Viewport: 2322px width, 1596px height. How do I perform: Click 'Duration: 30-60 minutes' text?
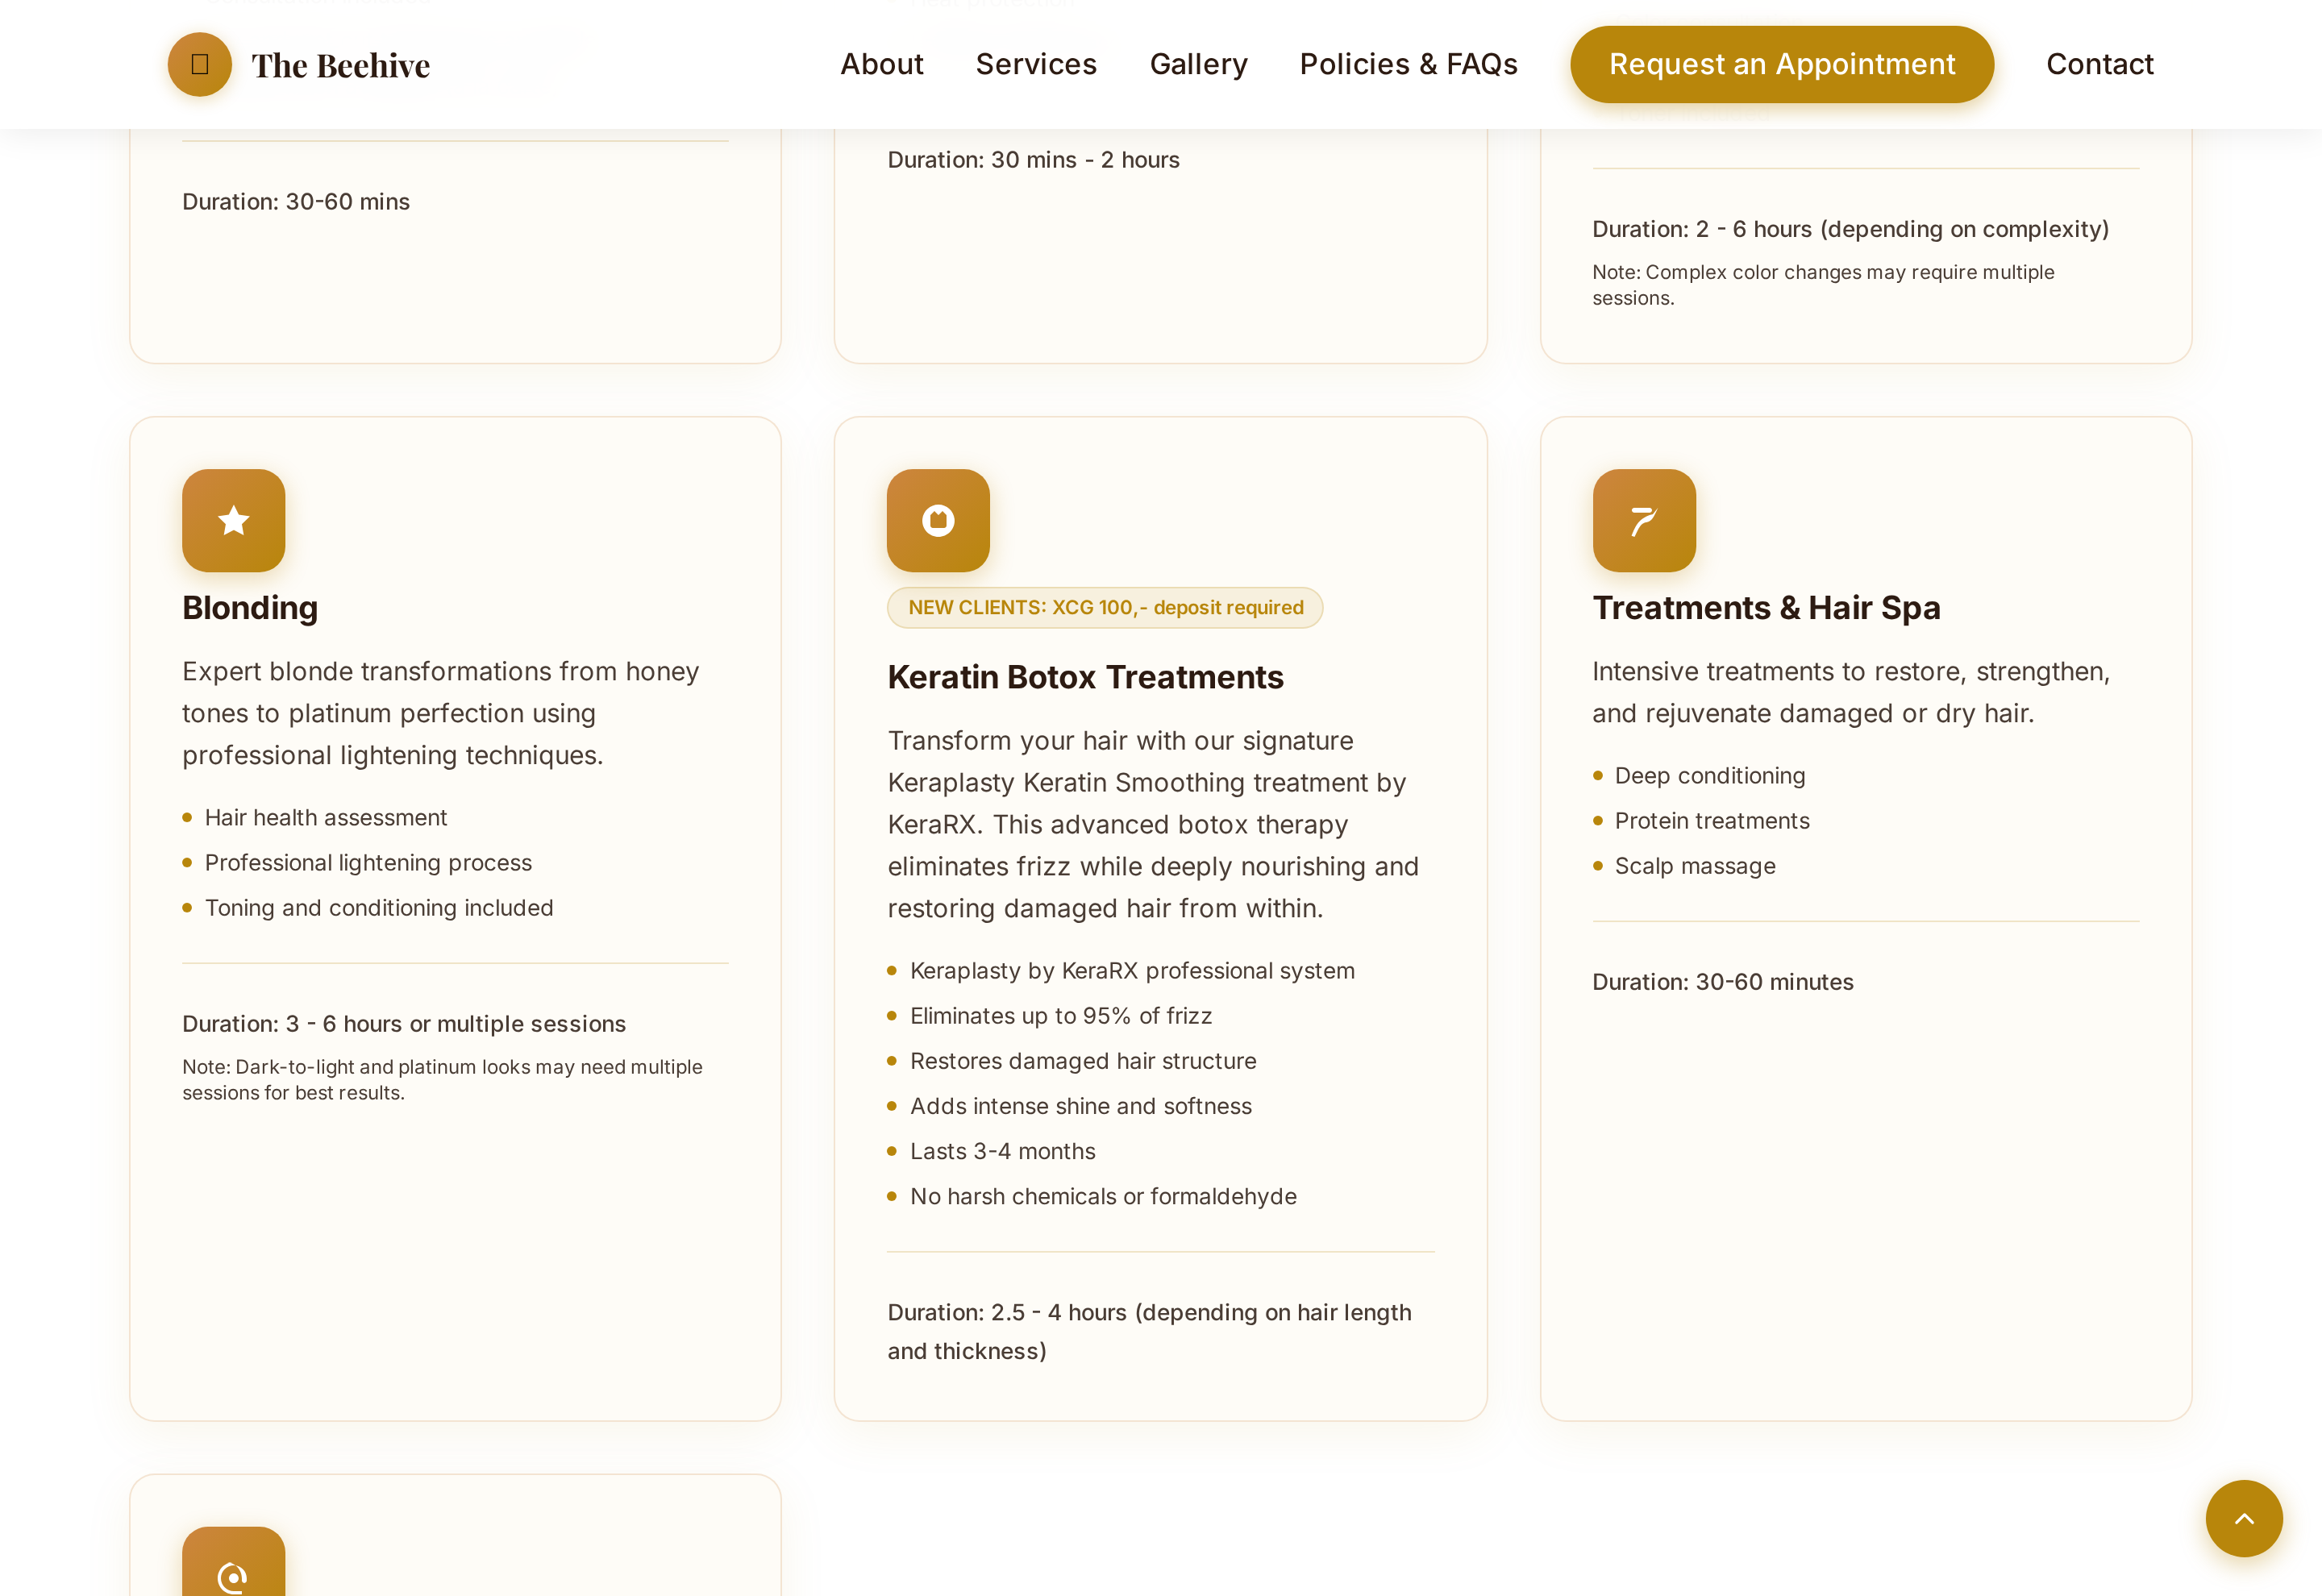pos(1722,981)
